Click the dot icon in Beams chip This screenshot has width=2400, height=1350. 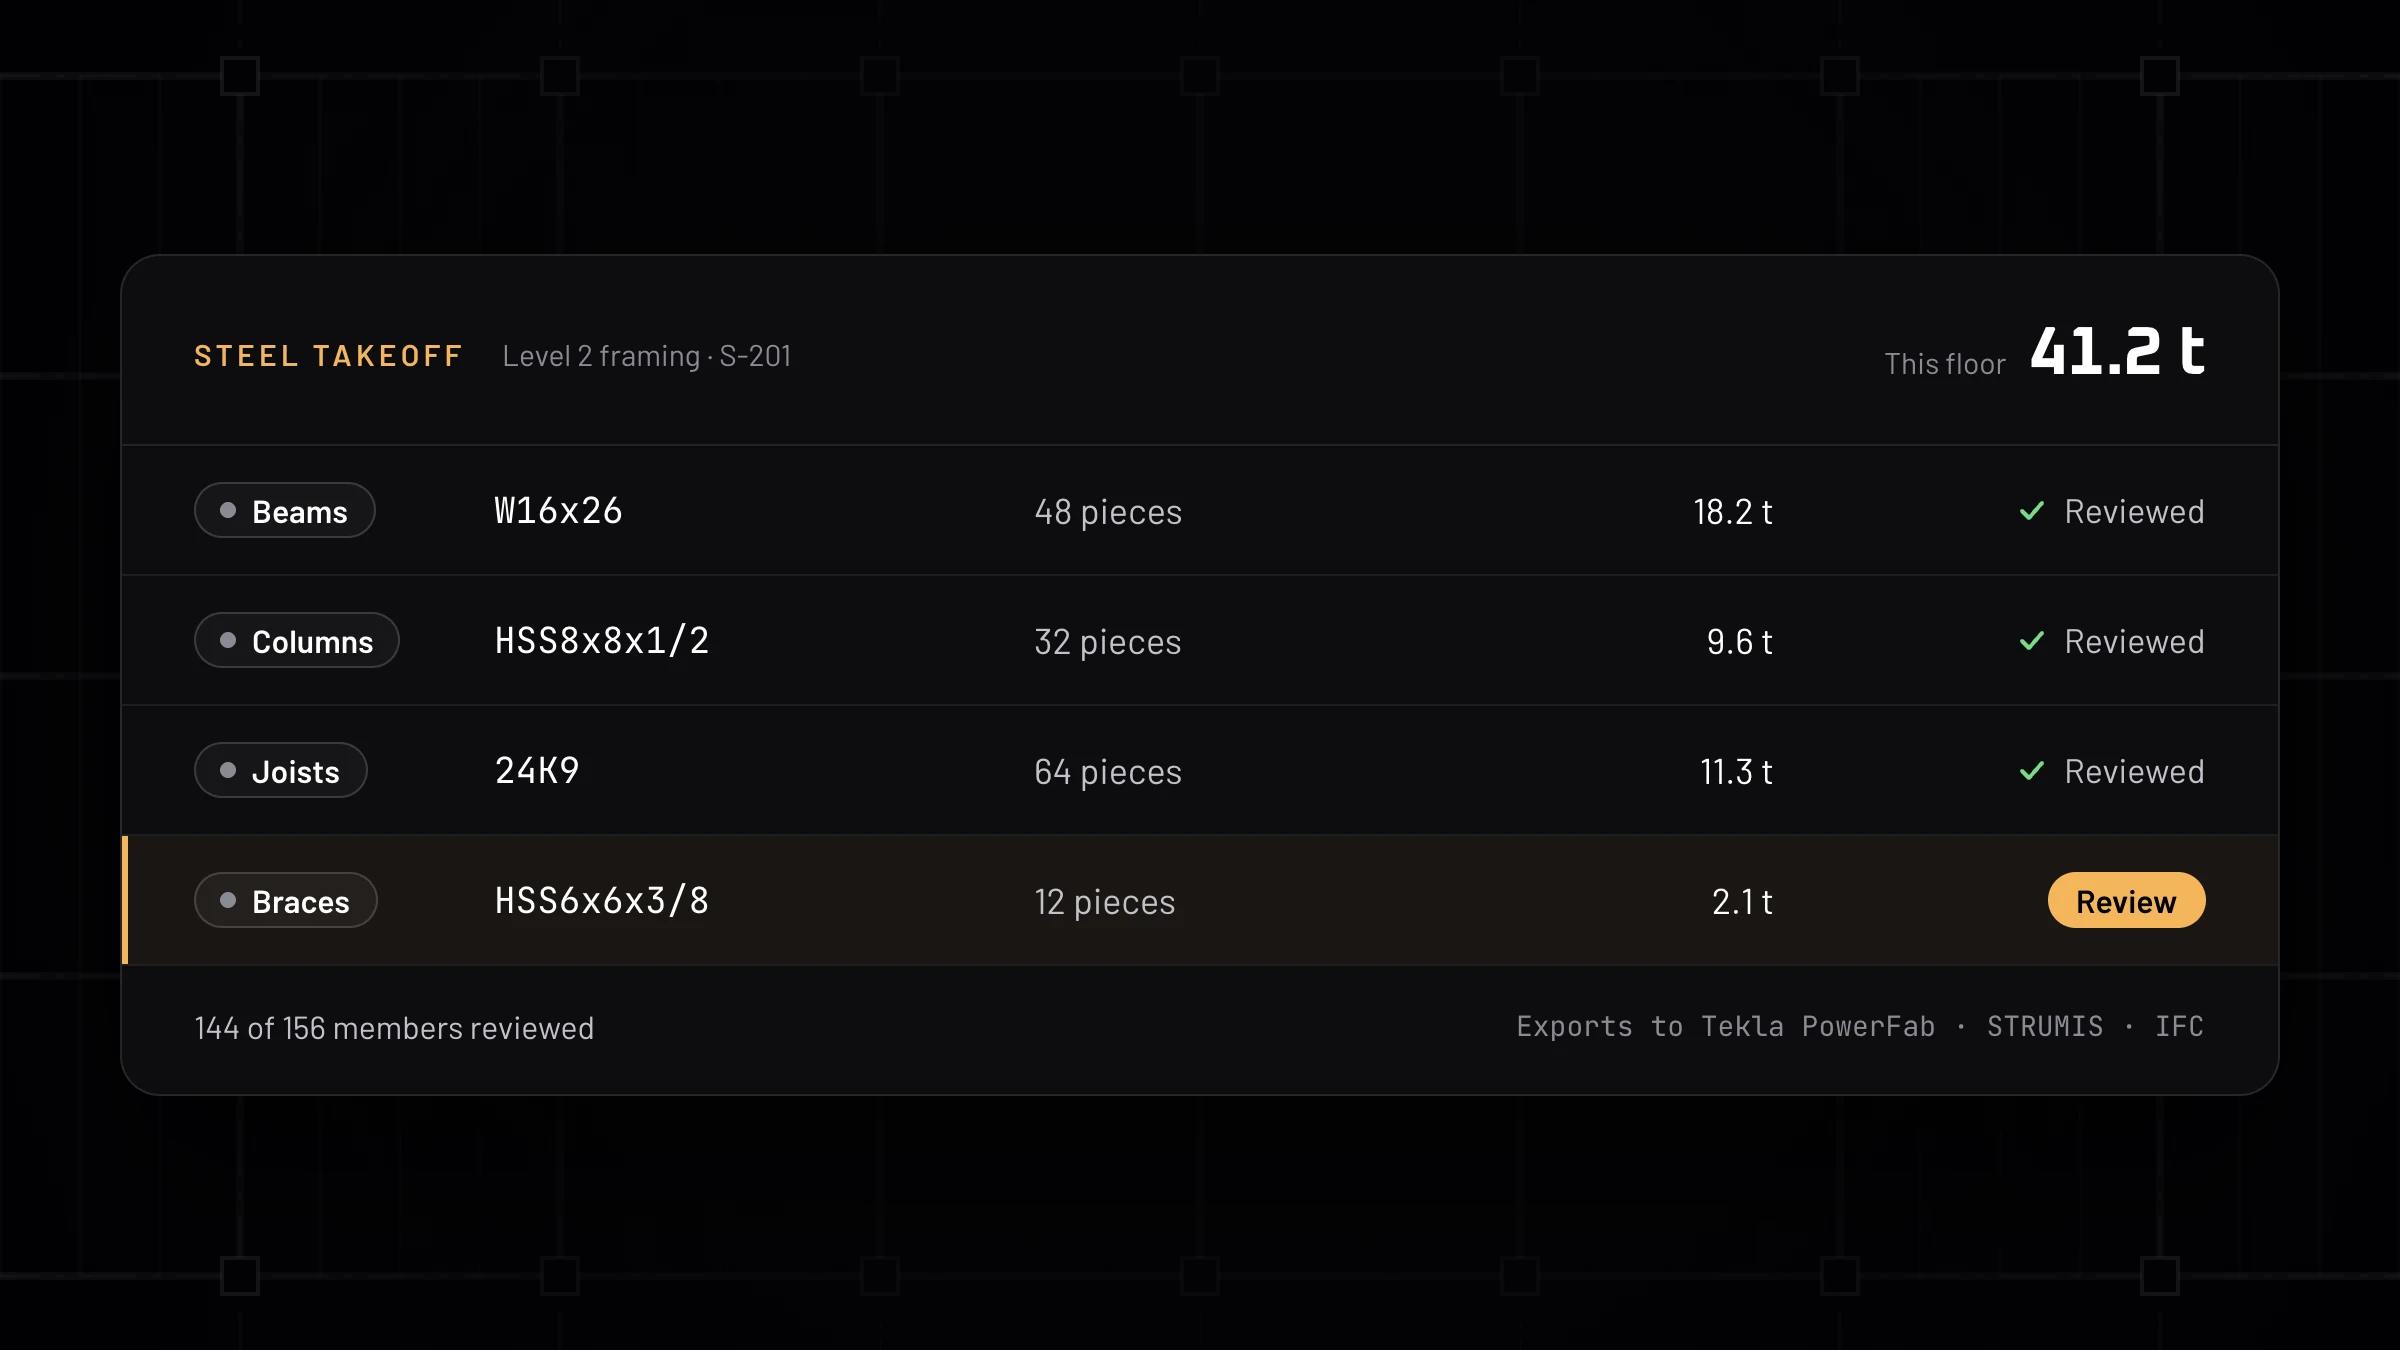coord(228,511)
